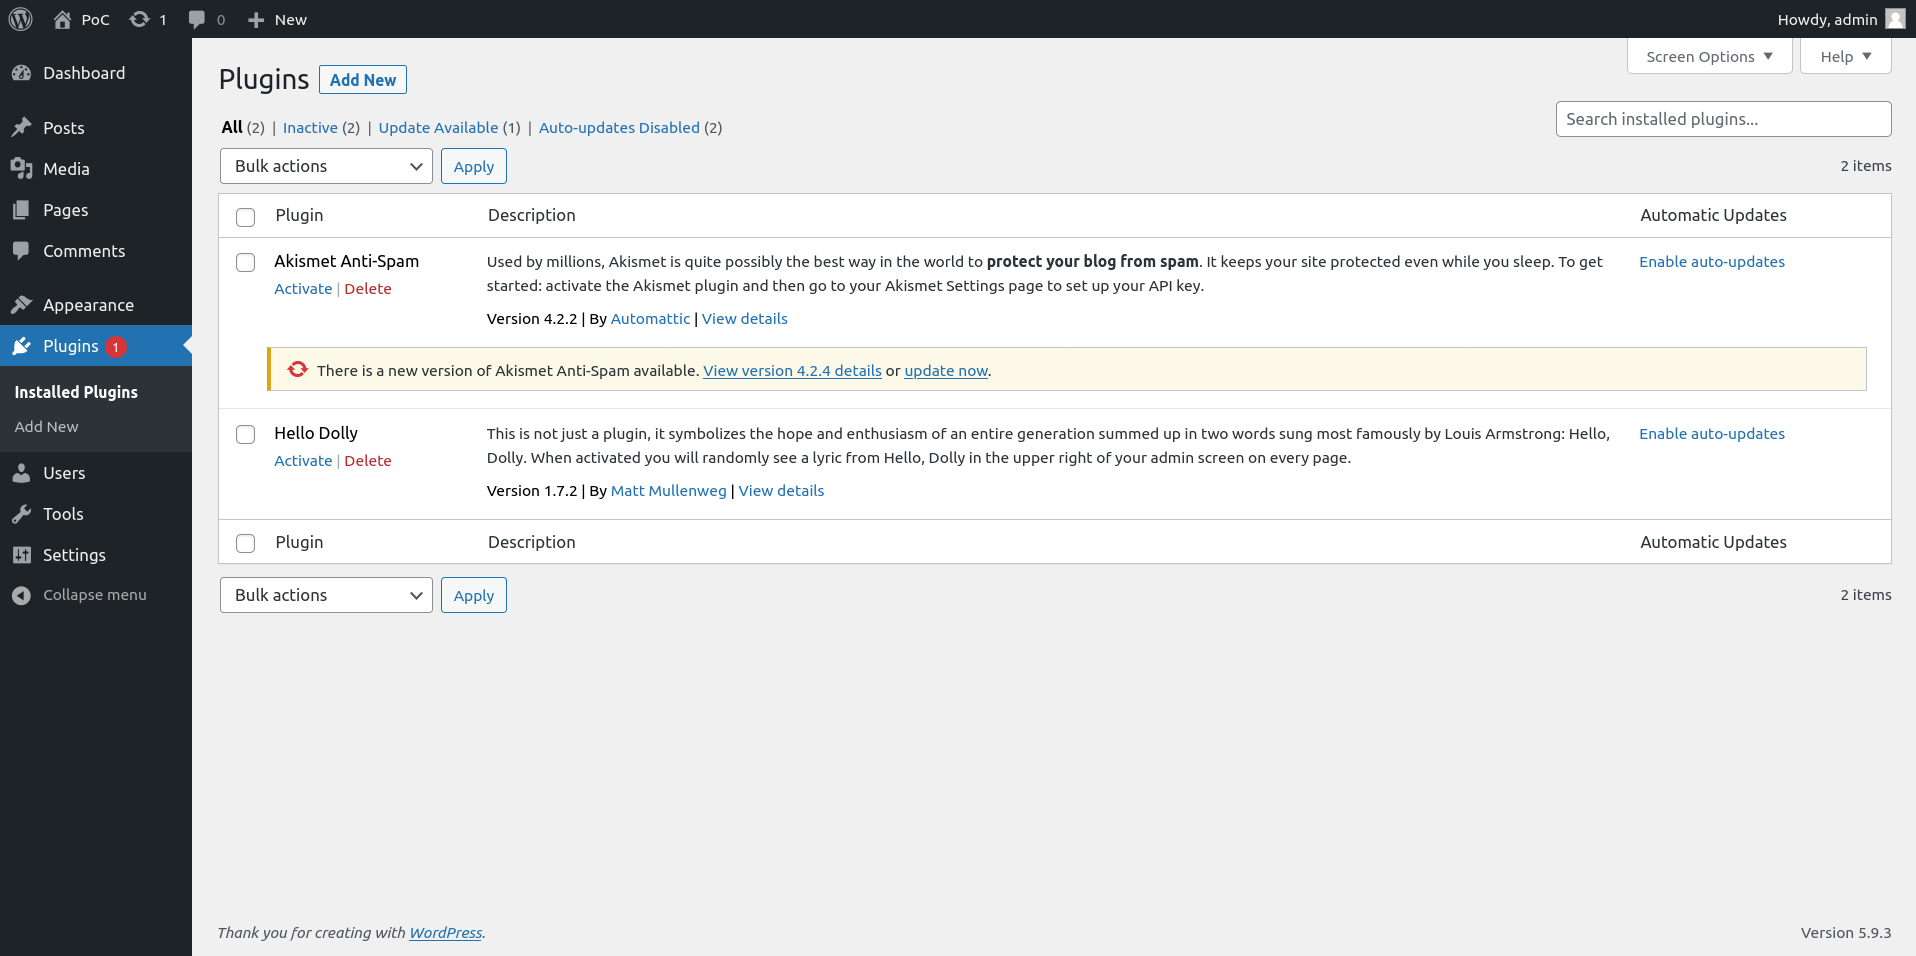The width and height of the screenshot is (1916, 956).
Task: Open the WordPress footer link
Action: click(x=445, y=933)
